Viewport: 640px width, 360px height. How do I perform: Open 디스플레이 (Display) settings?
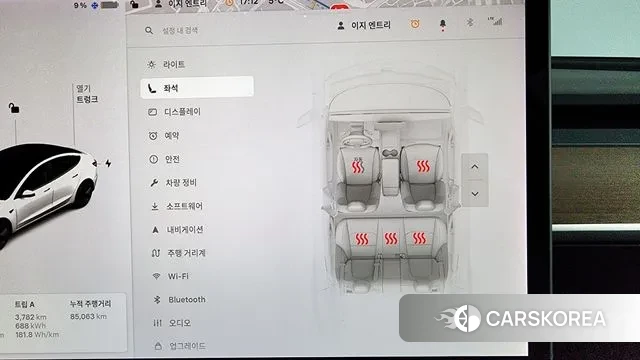pyautogui.click(x=174, y=112)
